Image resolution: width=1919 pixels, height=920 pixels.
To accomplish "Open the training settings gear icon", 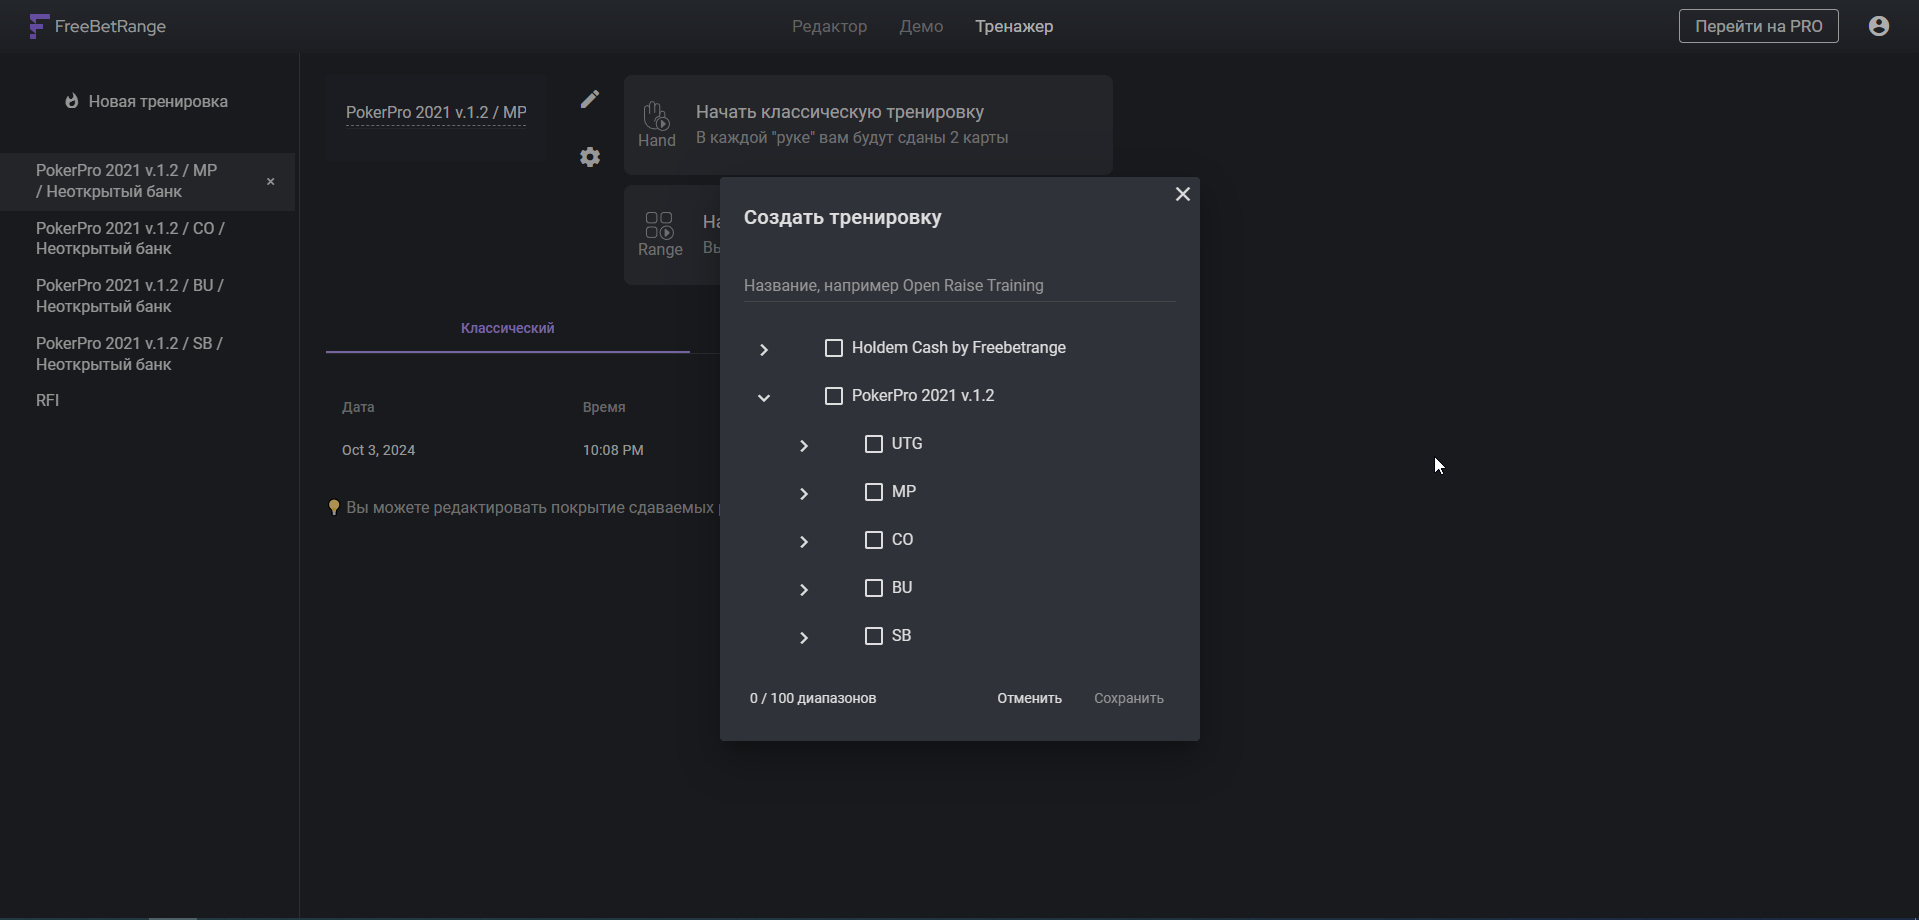I will [x=590, y=157].
